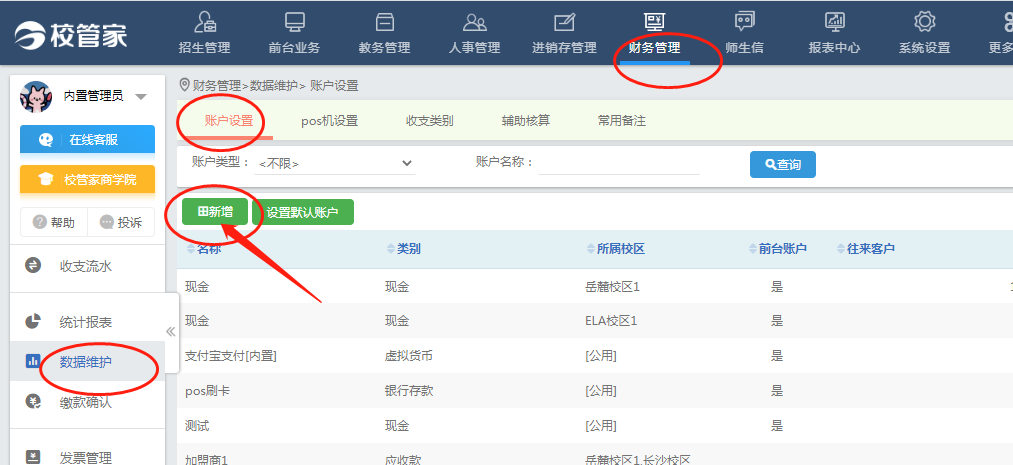Open 报表中心 module icon
The width and height of the screenshot is (1013, 465).
click(x=835, y=22)
